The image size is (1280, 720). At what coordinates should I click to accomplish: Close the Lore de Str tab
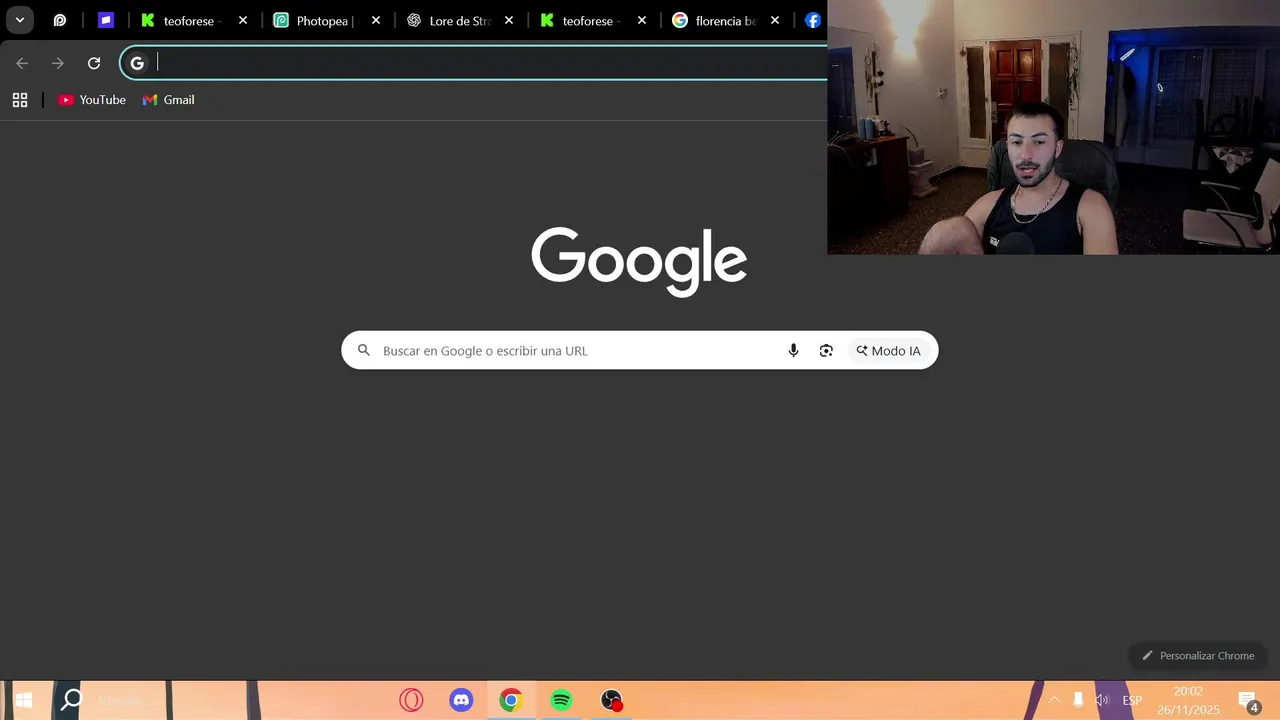509,20
